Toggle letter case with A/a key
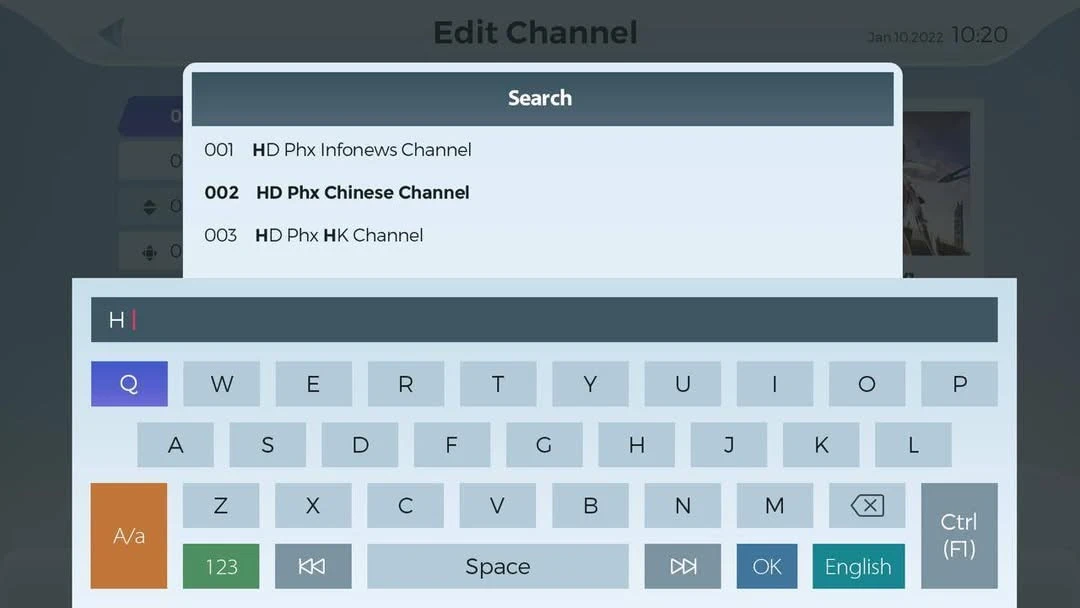Screen dimensions: 1080x608 pyautogui.click(x=129, y=536)
